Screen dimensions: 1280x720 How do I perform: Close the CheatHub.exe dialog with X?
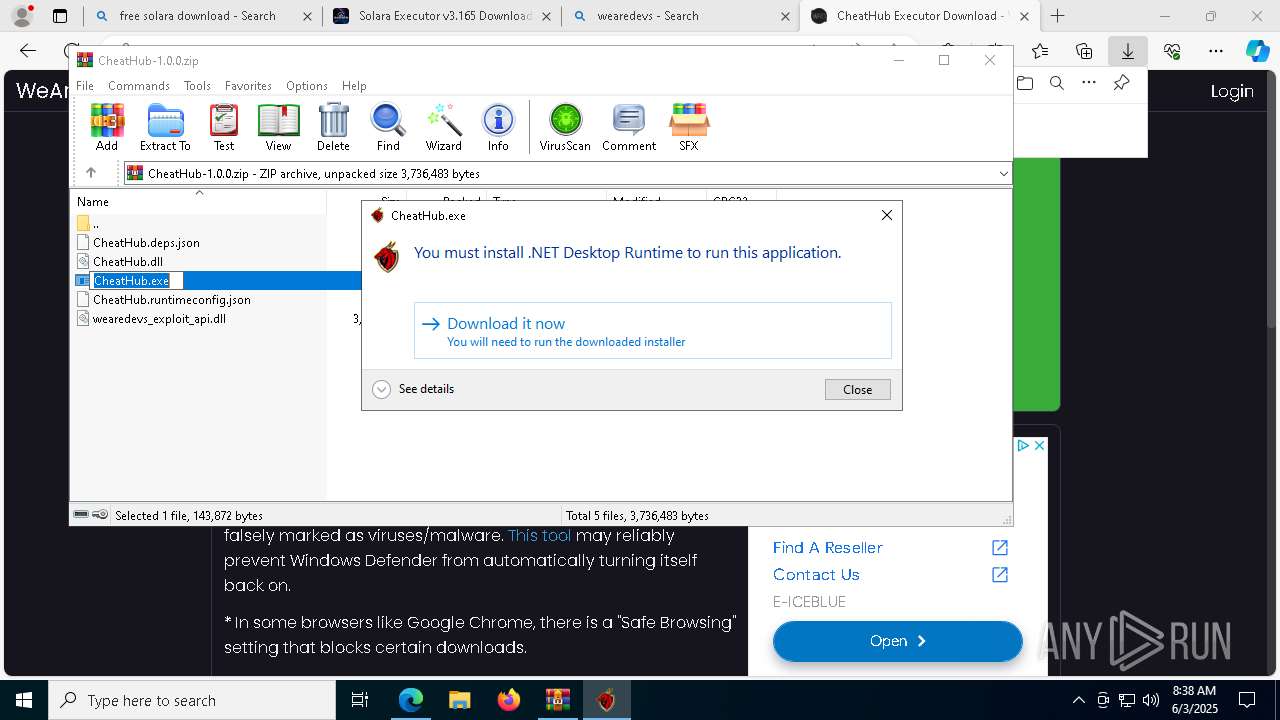pyautogui.click(x=886, y=215)
